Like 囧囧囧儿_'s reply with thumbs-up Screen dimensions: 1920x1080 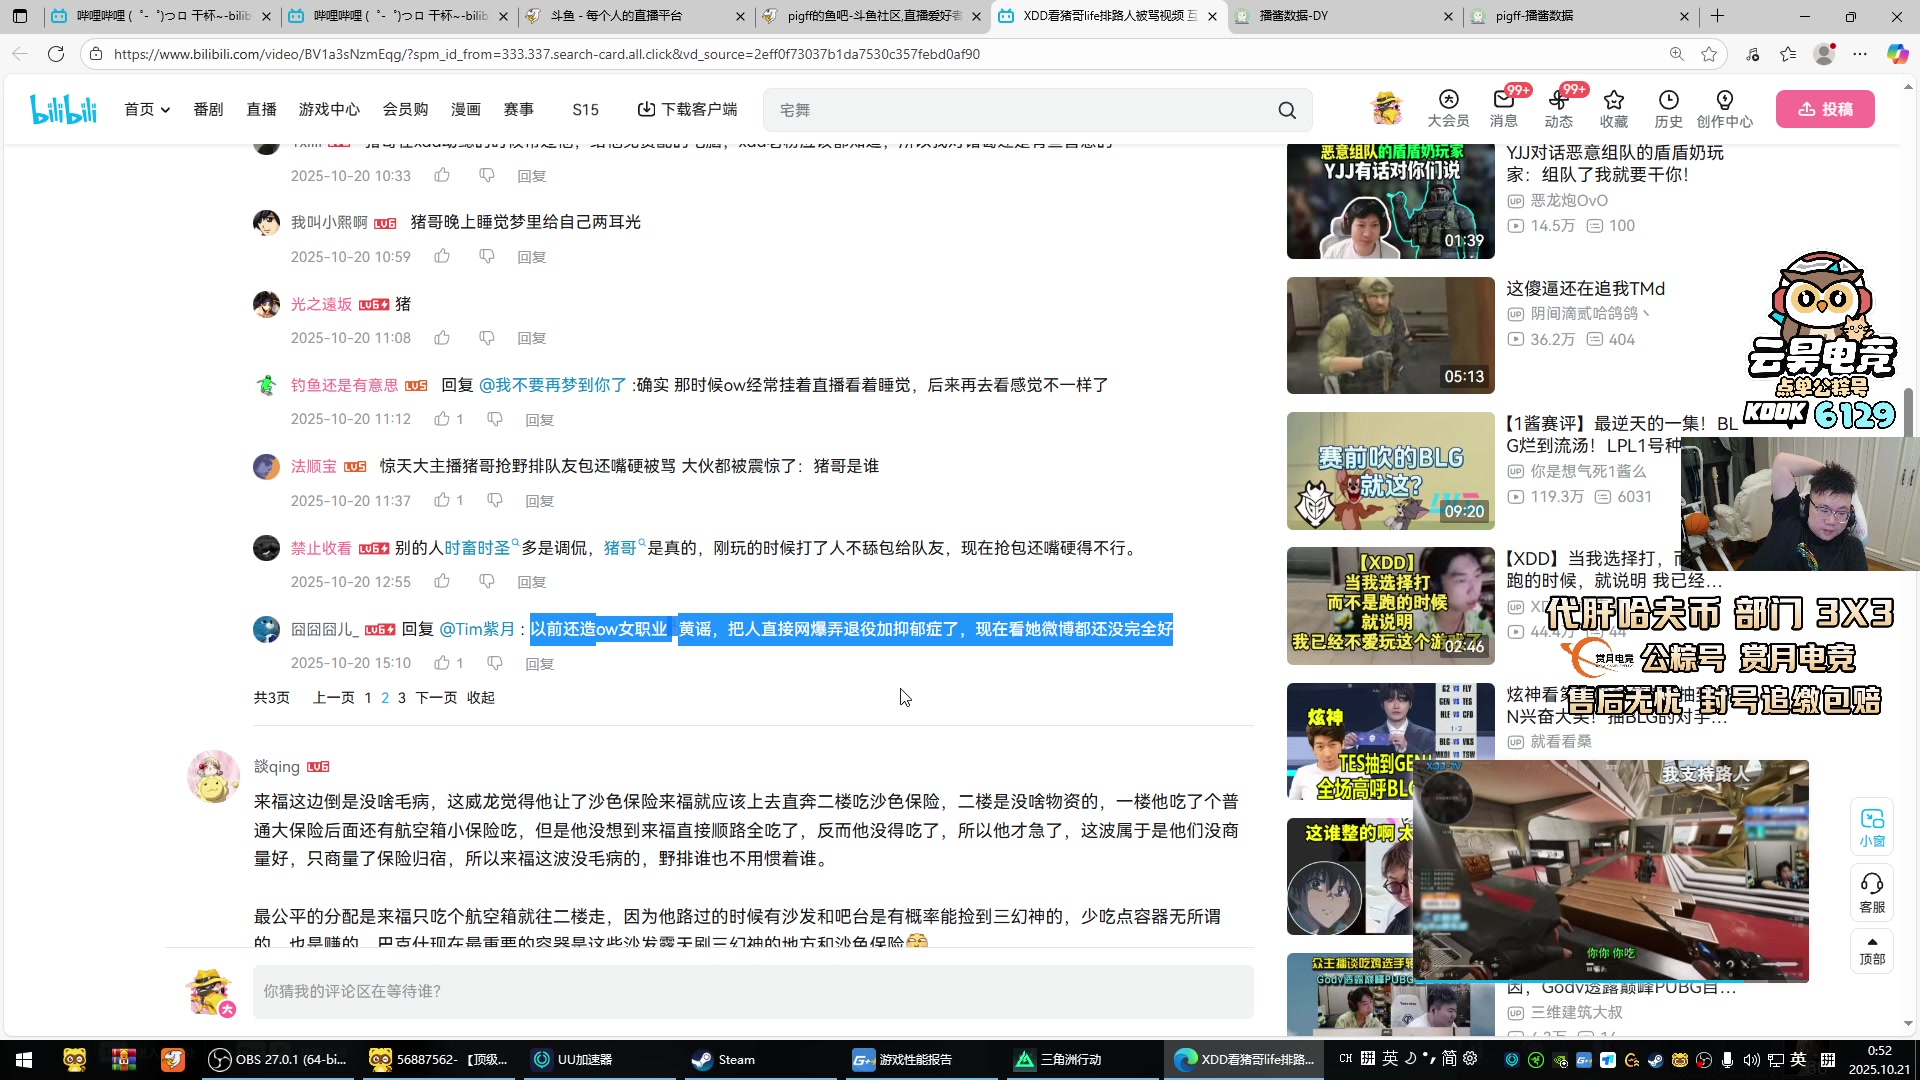coord(442,663)
